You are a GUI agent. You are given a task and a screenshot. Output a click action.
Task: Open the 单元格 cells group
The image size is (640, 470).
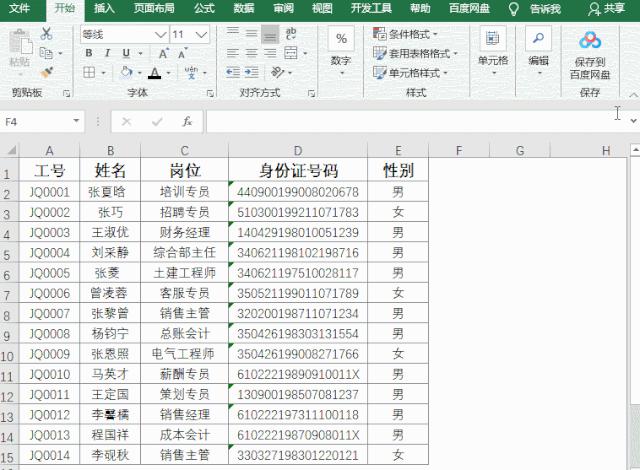pos(493,51)
